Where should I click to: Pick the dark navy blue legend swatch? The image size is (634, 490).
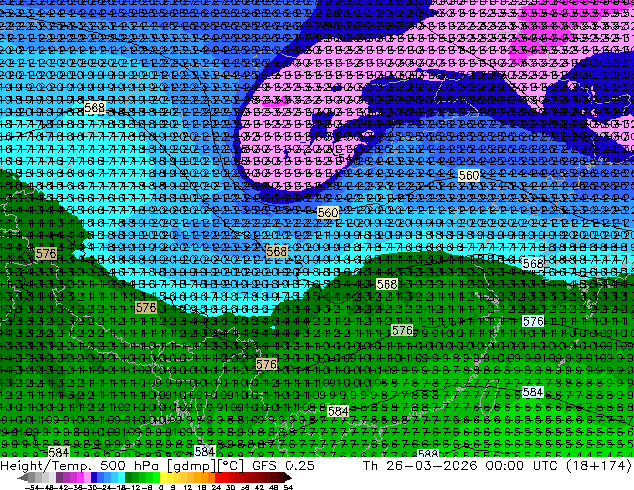[x=94, y=477]
